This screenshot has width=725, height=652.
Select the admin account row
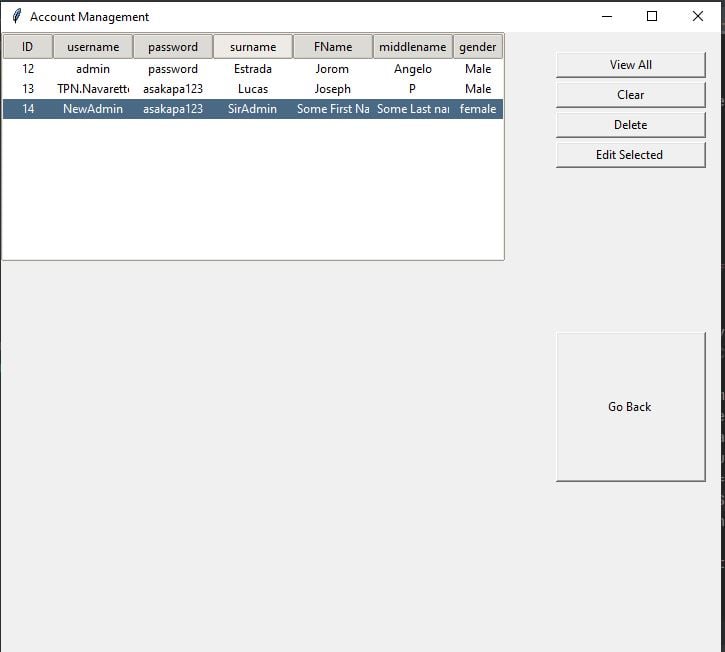(93, 69)
